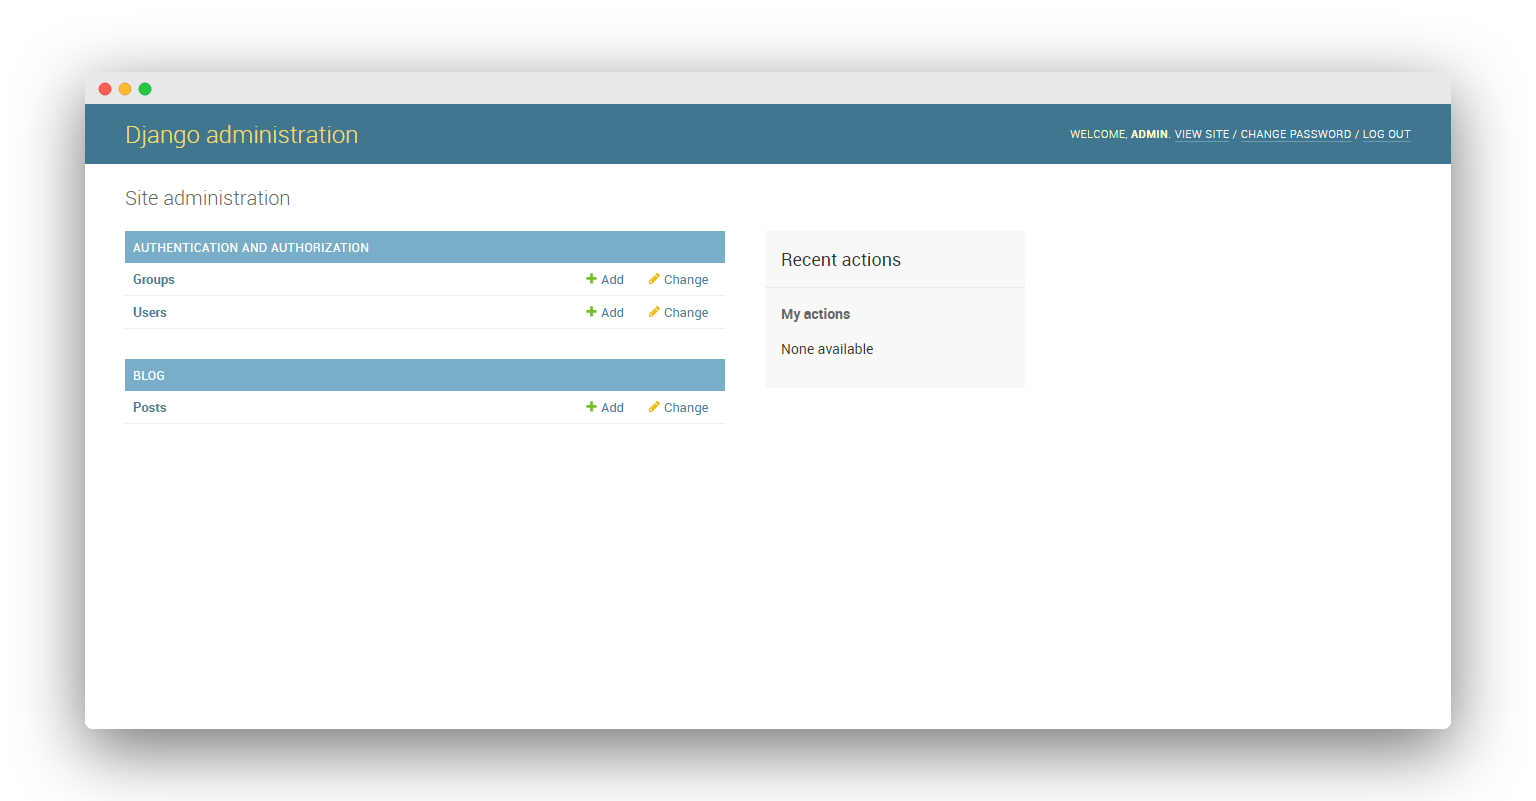1536x801 pixels.
Task: Open the Groups model link
Action: click(154, 280)
